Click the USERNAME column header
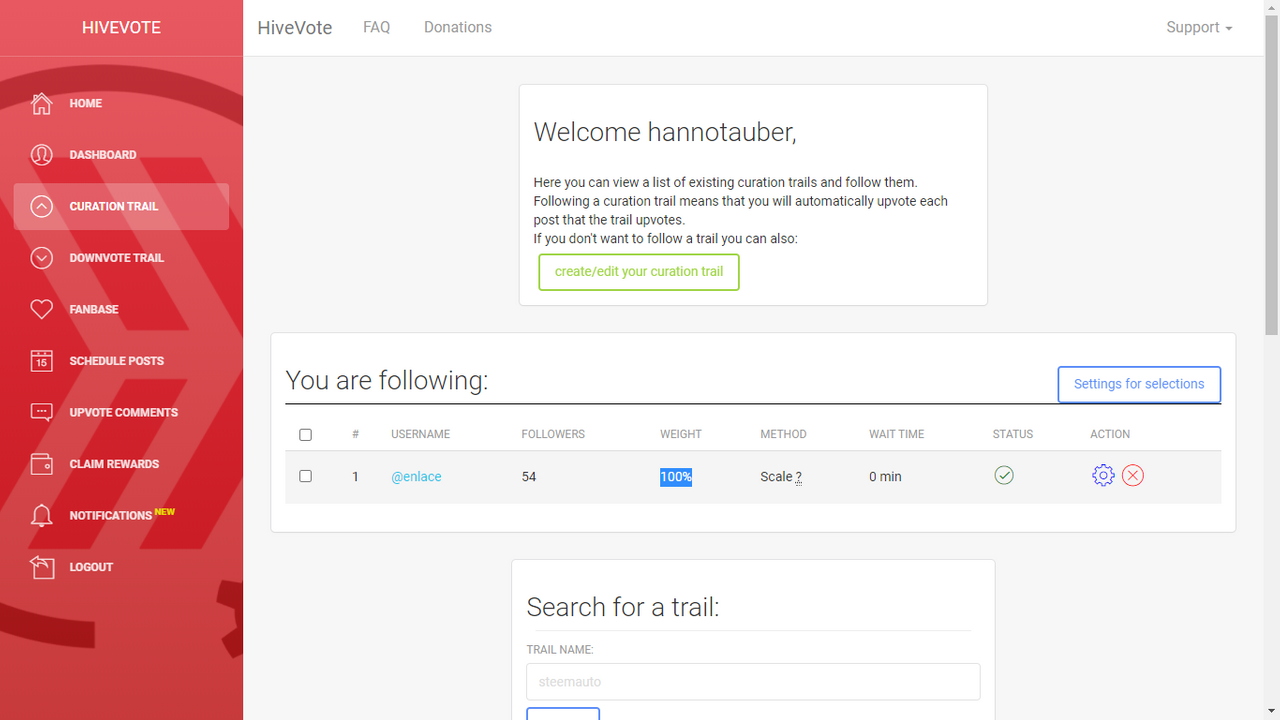Image resolution: width=1280 pixels, height=720 pixels. (x=420, y=434)
